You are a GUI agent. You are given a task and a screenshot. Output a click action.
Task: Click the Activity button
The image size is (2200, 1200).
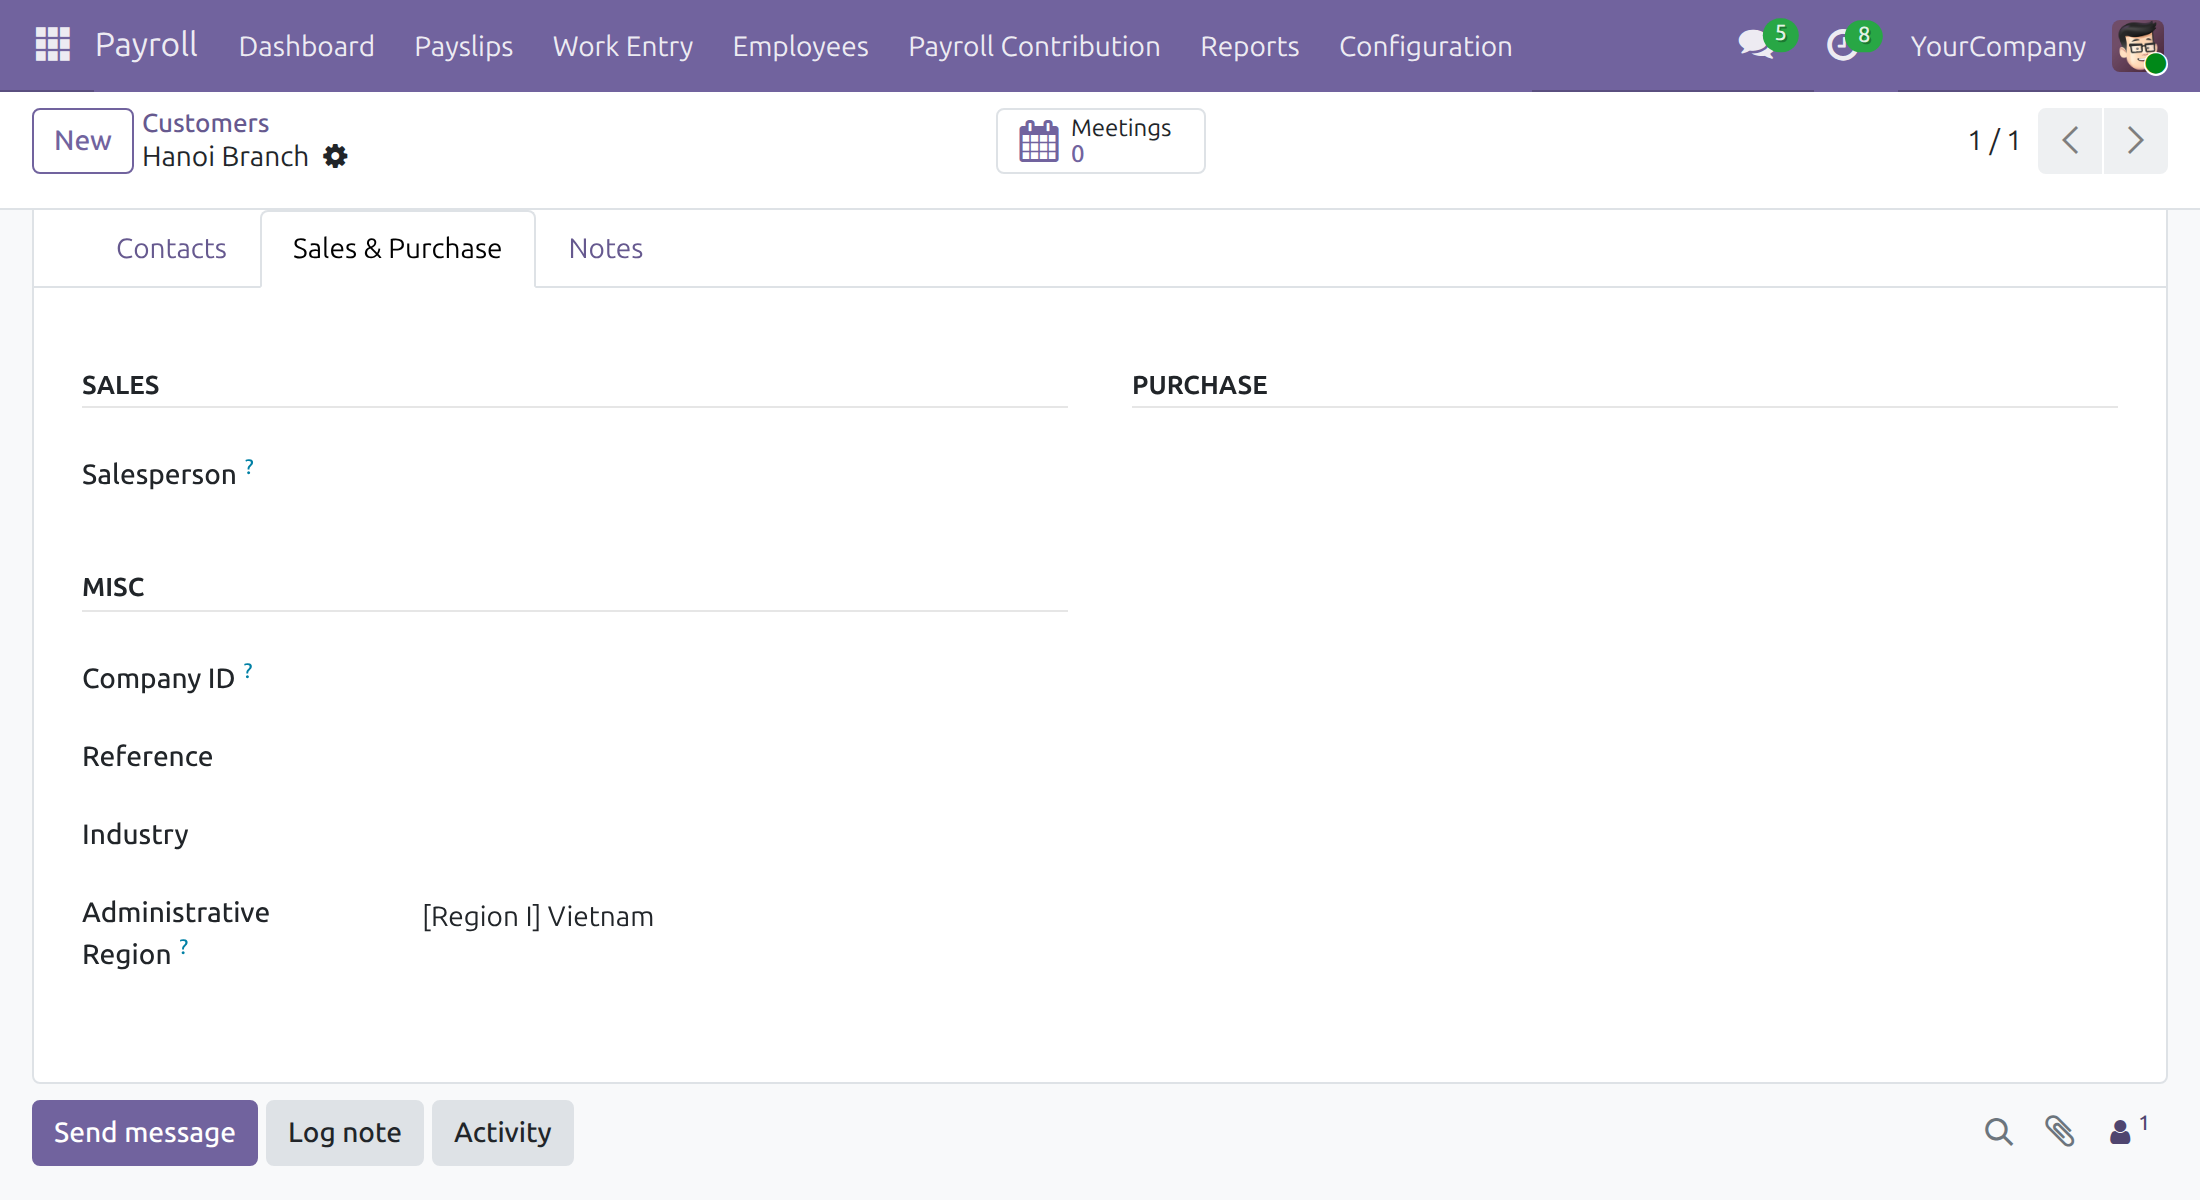point(503,1133)
